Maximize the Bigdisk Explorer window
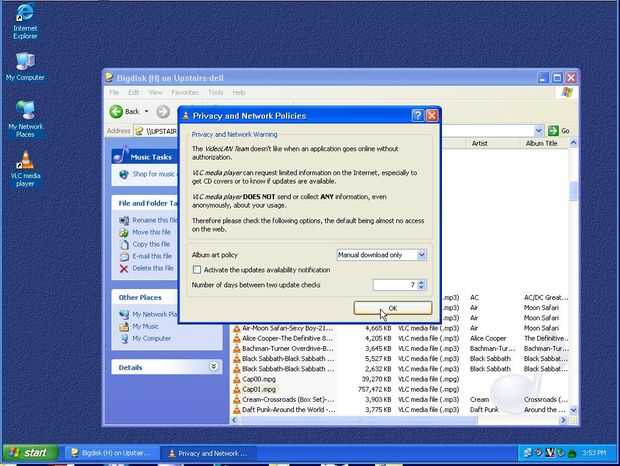 557,77
